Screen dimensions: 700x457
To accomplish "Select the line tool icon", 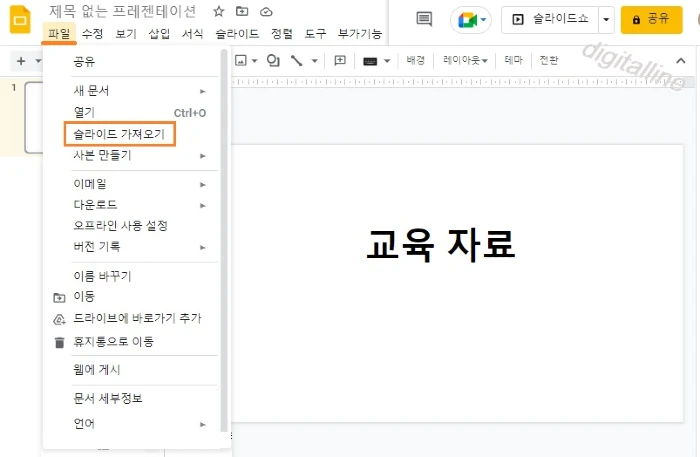I will [x=296, y=60].
